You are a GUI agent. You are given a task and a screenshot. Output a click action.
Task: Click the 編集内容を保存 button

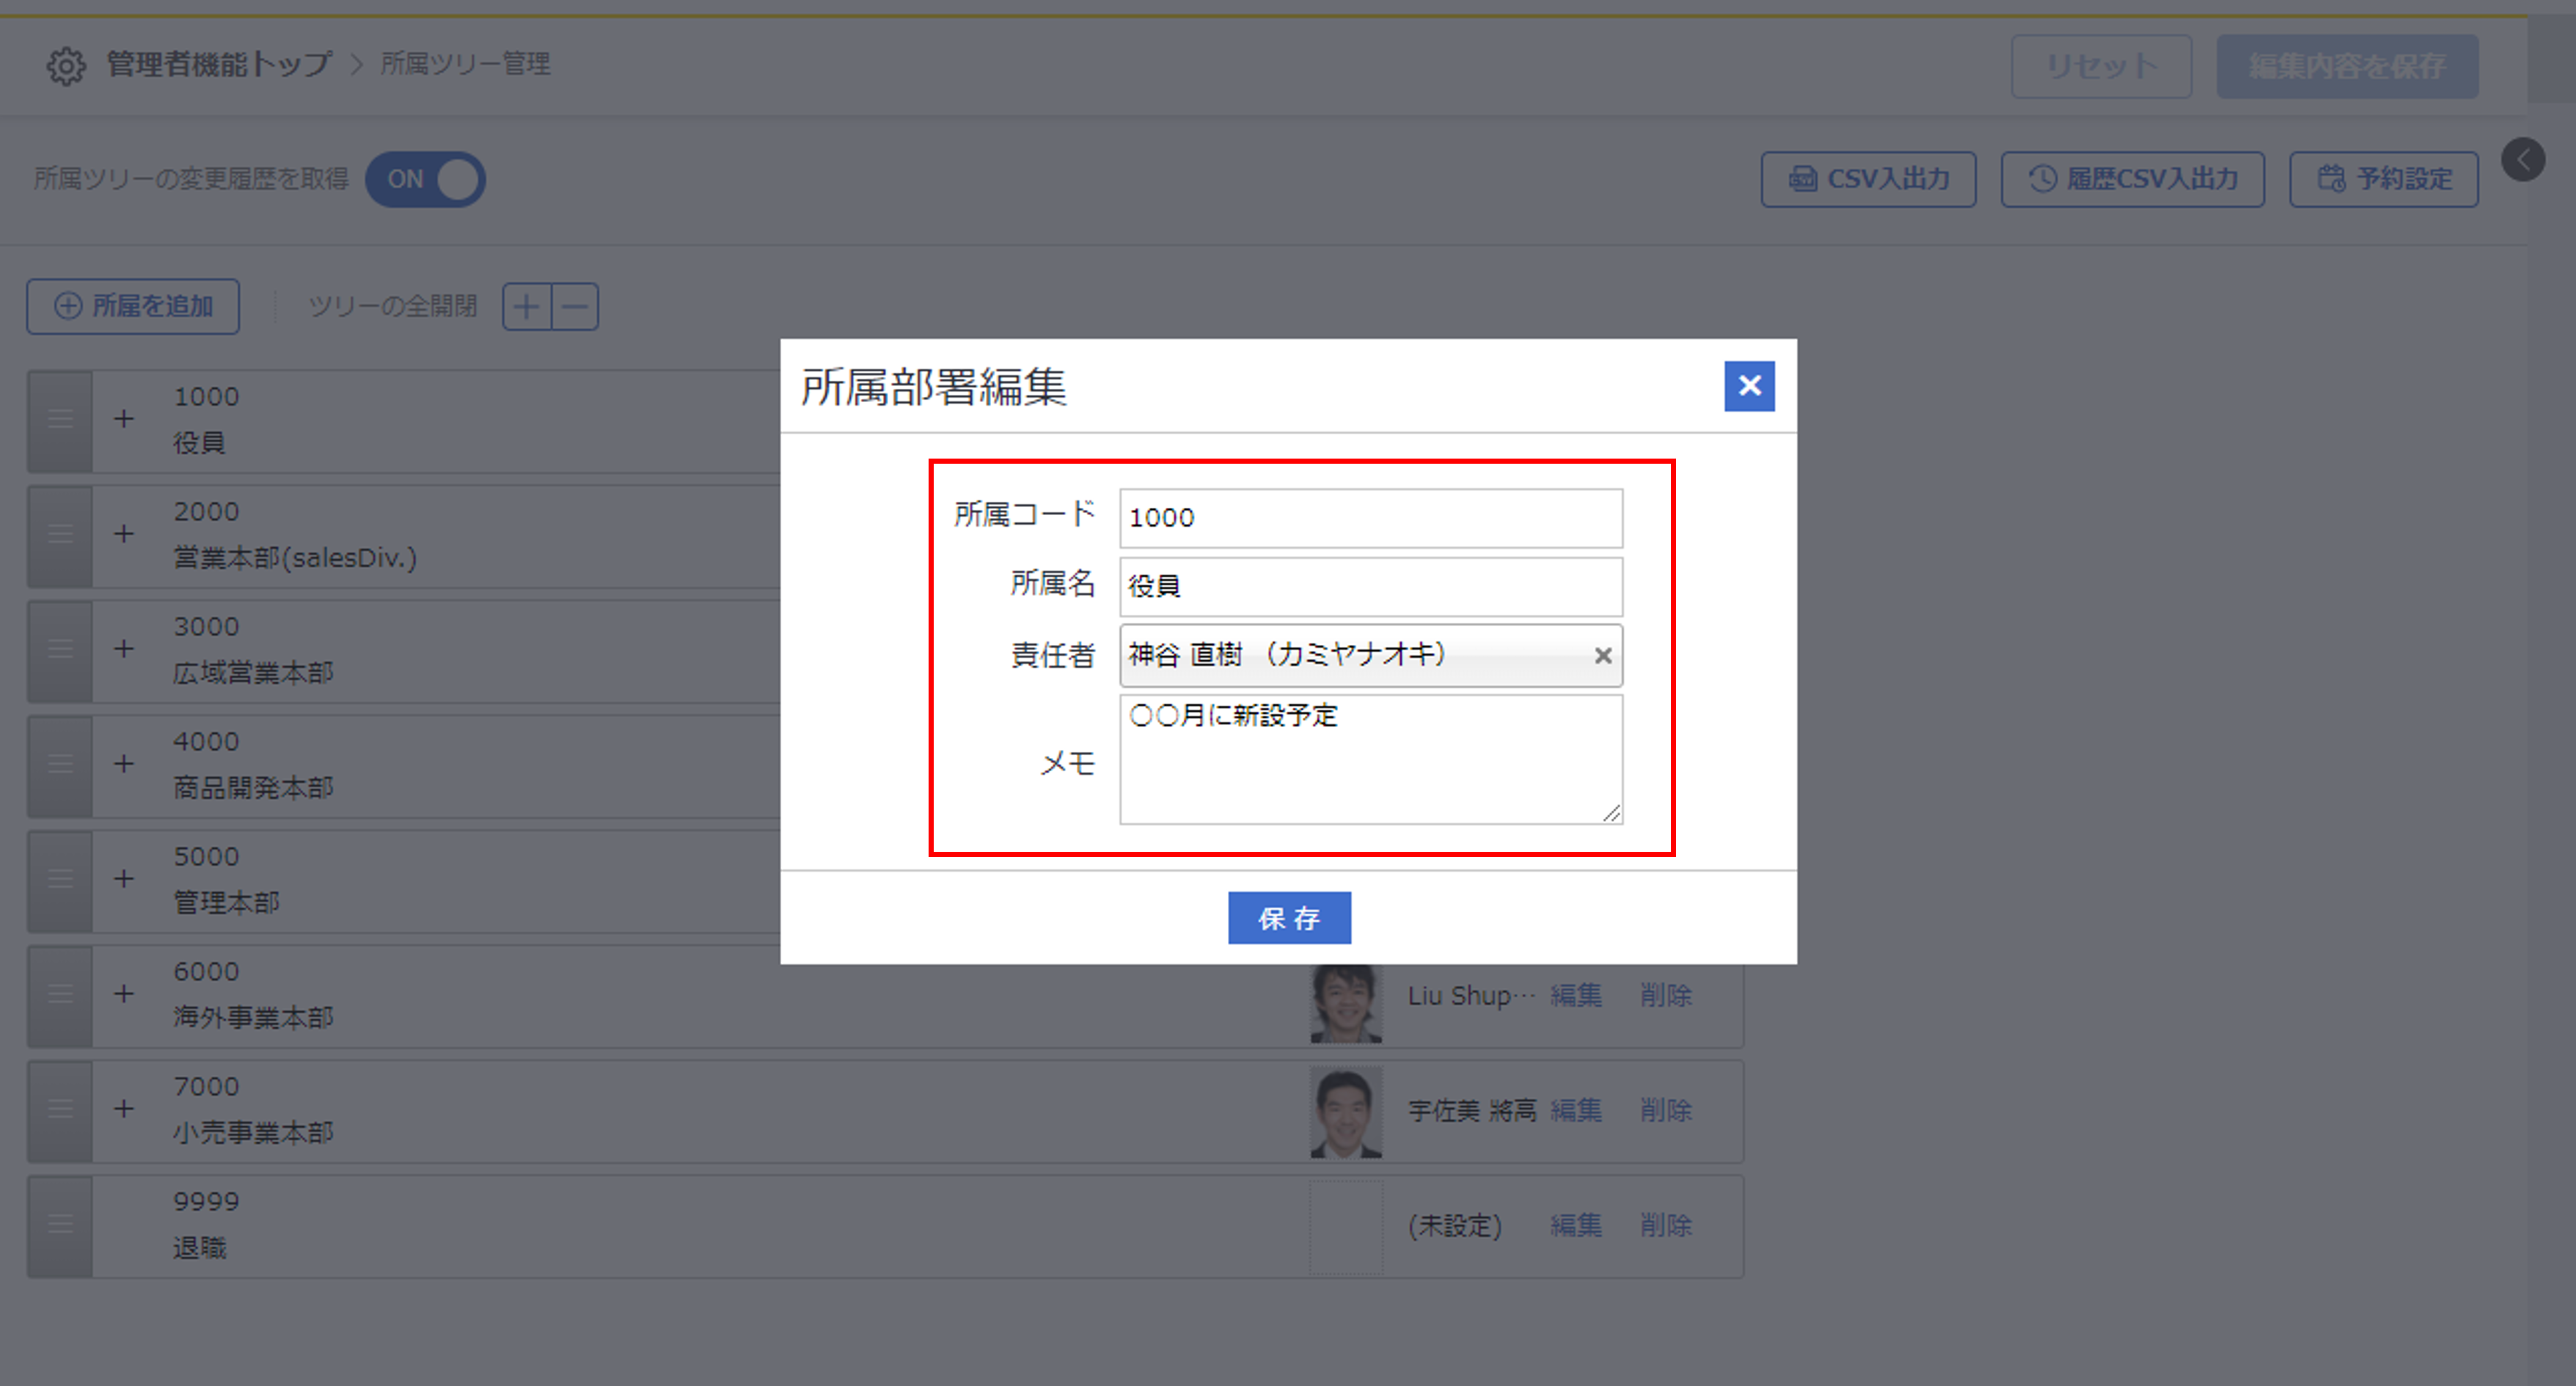(x=2347, y=66)
